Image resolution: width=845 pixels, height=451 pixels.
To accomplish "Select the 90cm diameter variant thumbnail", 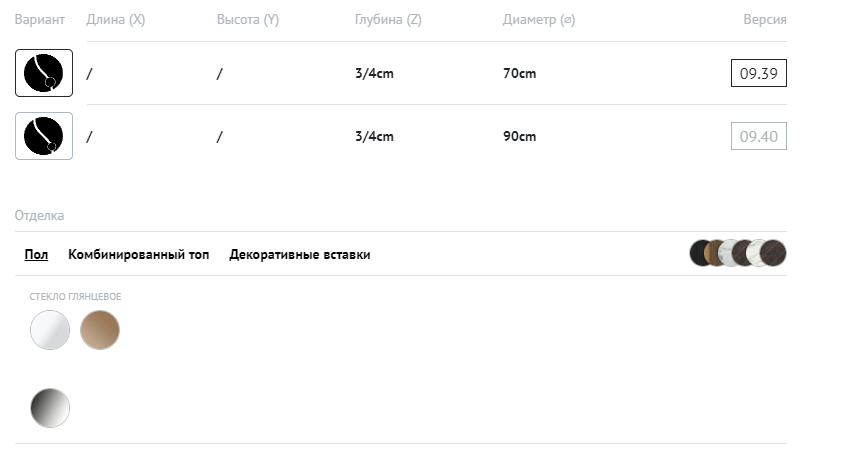I will (x=44, y=136).
